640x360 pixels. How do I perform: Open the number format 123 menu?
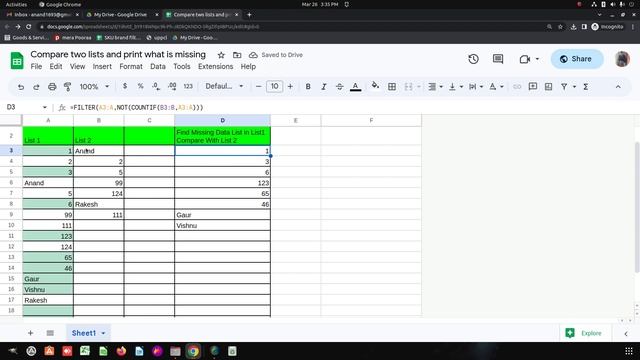click(x=188, y=87)
